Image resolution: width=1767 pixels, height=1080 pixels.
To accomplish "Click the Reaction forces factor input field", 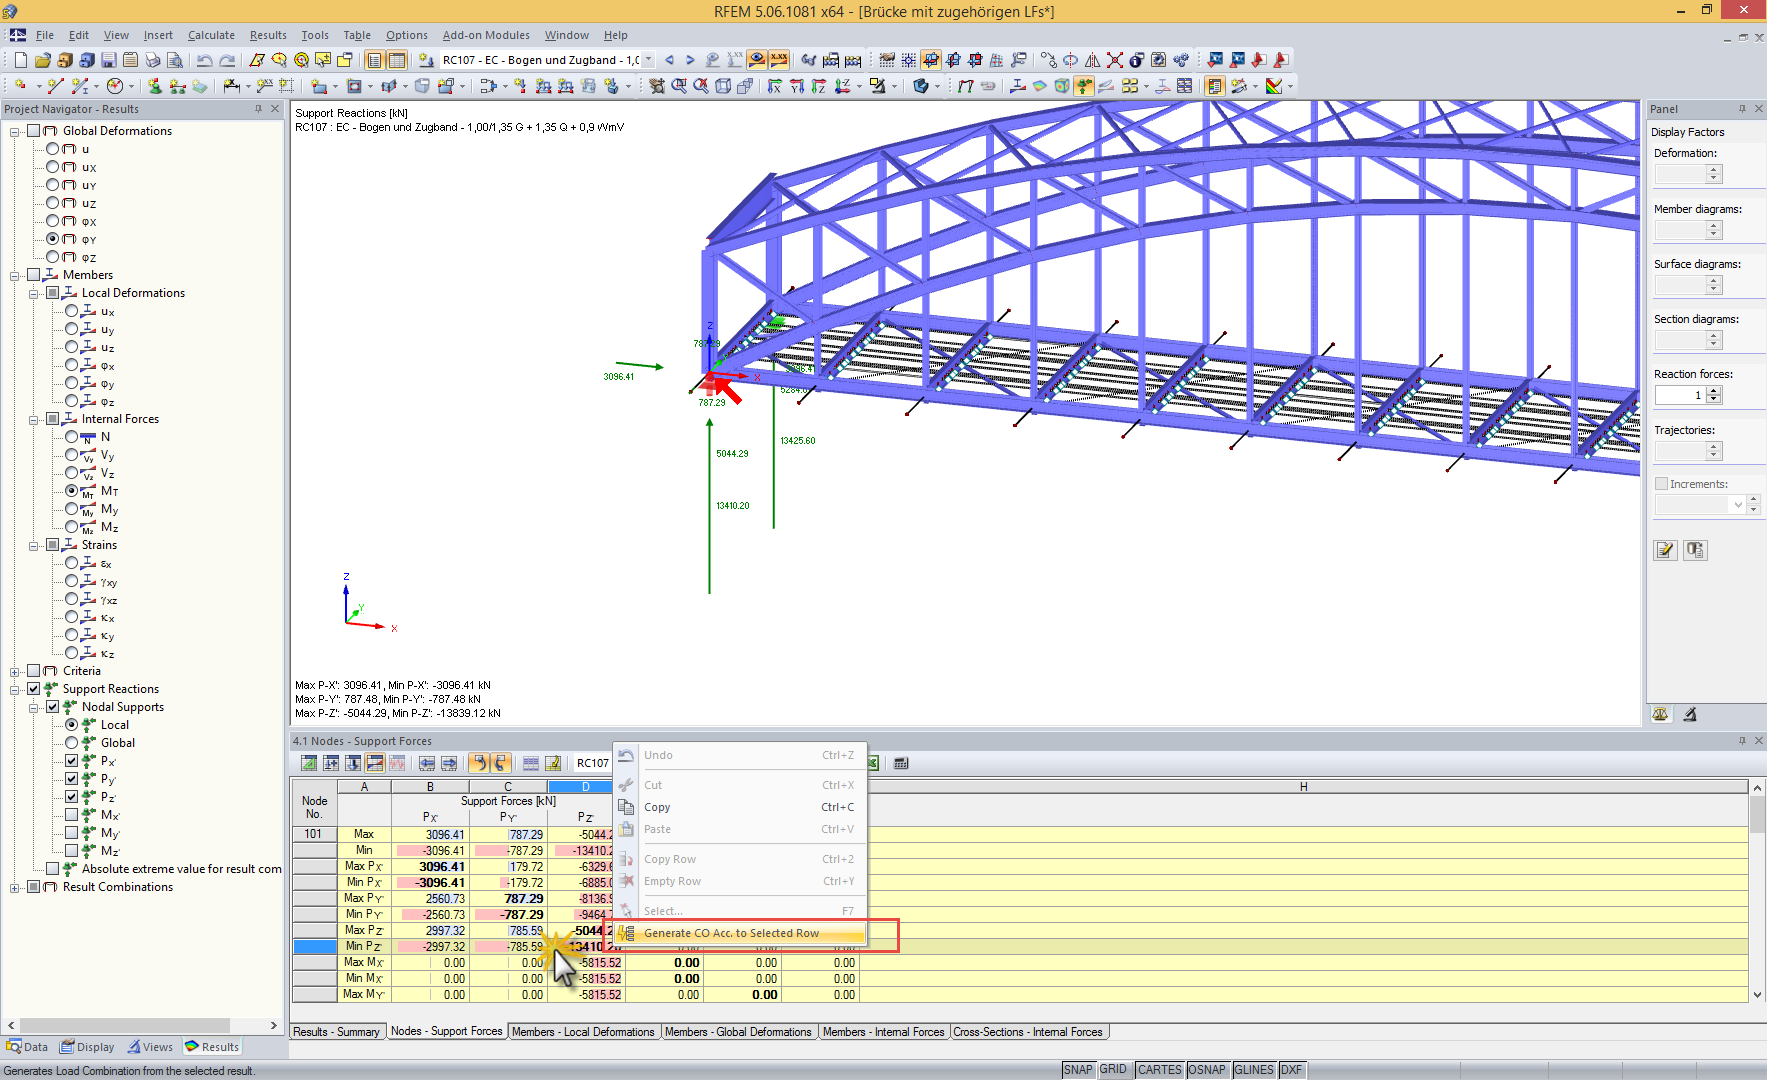I will tap(1680, 395).
